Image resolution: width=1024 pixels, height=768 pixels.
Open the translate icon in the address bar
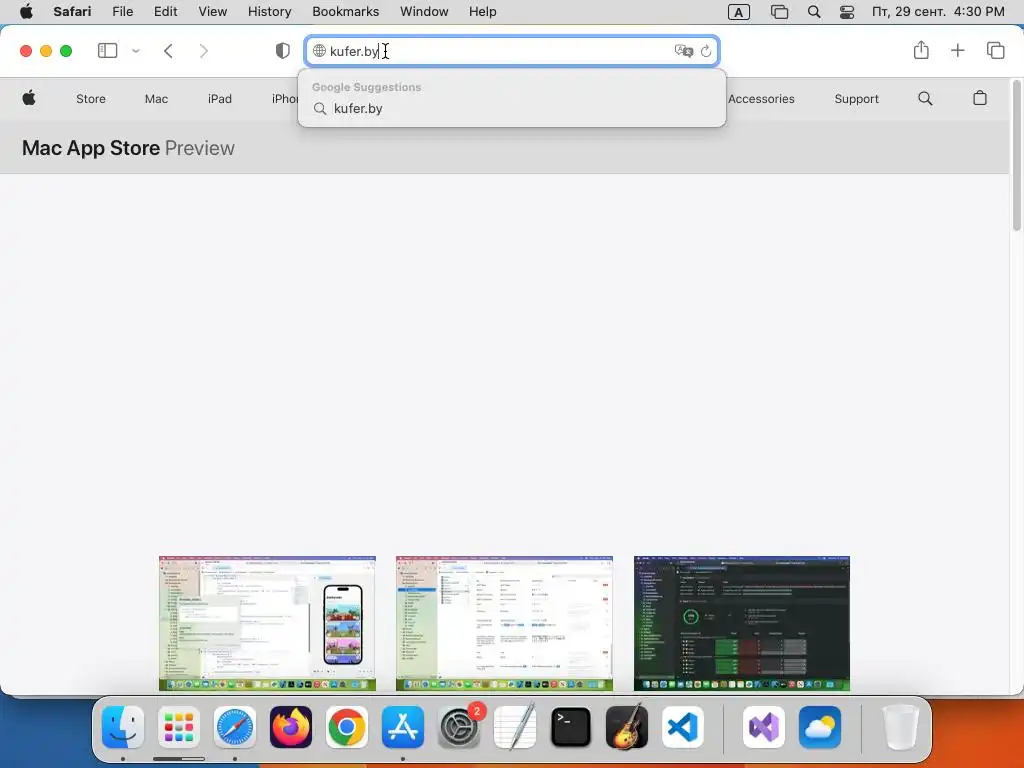[x=683, y=51]
